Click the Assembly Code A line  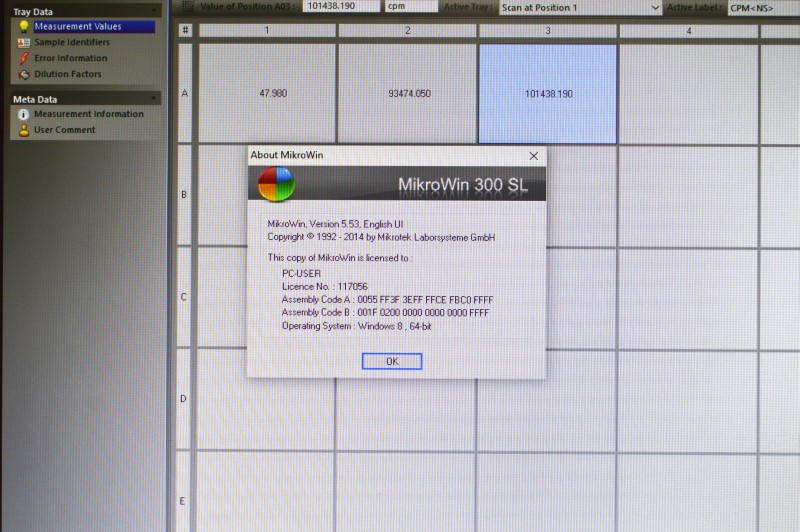click(x=387, y=300)
